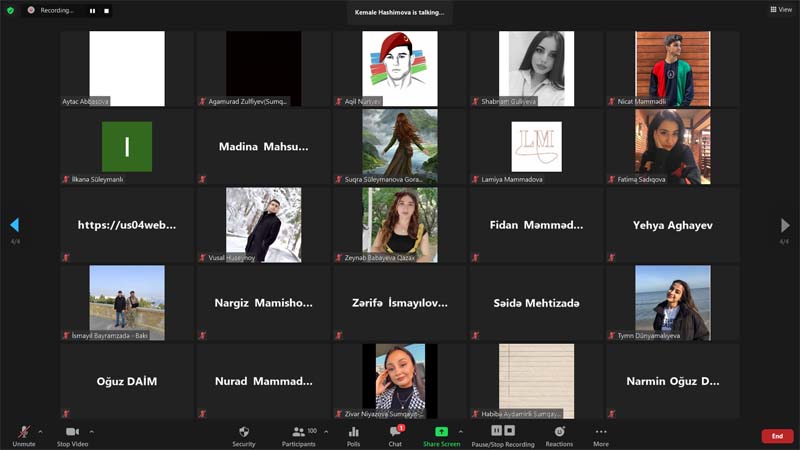This screenshot has height=450, width=800.
Task: Toggle Stop Video camera button
Action: coord(72,435)
